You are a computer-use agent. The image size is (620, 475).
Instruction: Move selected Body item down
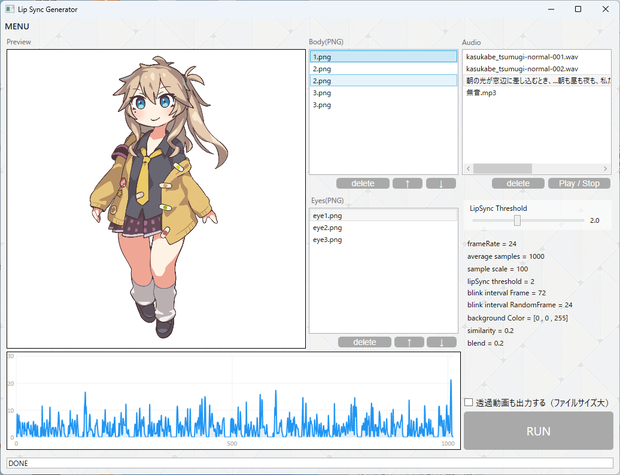click(441, 184)
